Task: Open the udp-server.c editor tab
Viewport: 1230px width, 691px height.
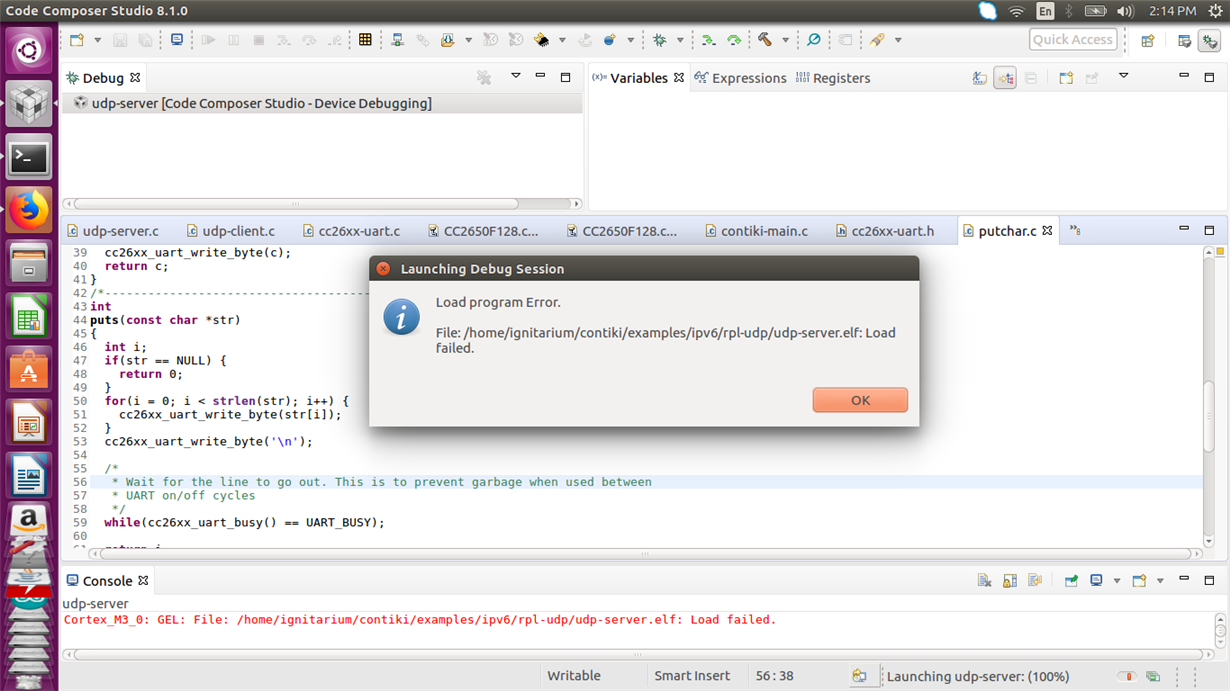Action: (x=112, y=231)
